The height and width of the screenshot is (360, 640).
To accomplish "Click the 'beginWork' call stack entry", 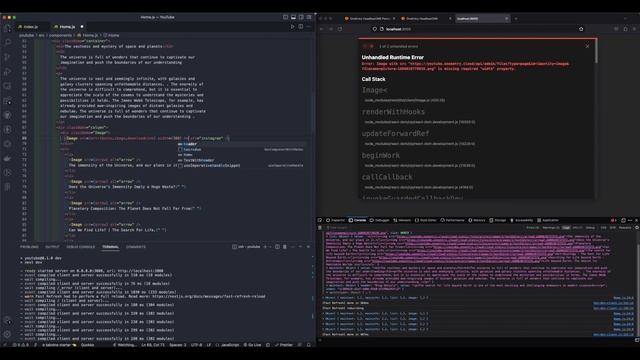I will (x=380, y=156).
